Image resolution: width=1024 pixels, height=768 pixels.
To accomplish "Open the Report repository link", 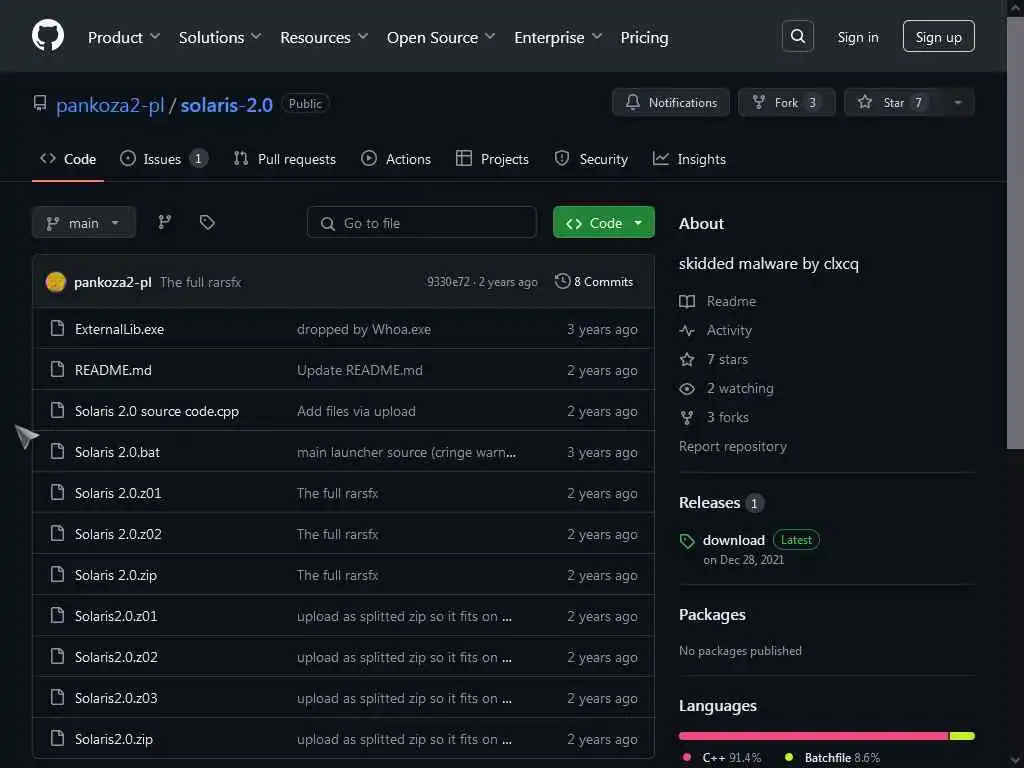I will coord(733,447).
